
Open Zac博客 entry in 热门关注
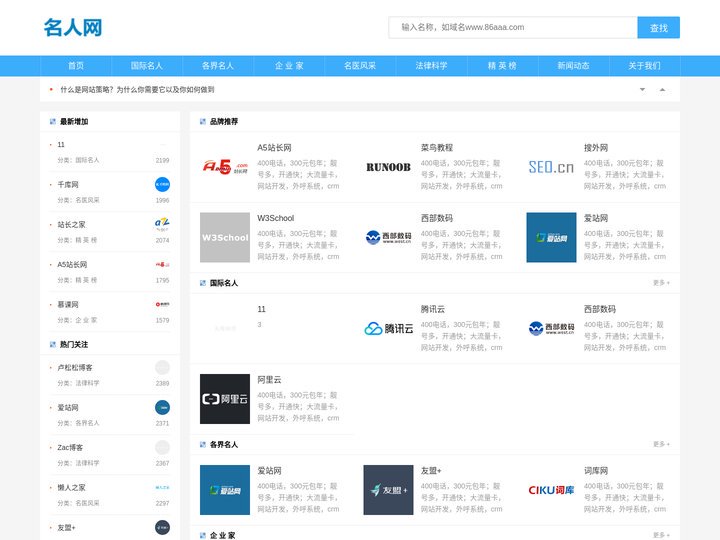tap(70, 447)
